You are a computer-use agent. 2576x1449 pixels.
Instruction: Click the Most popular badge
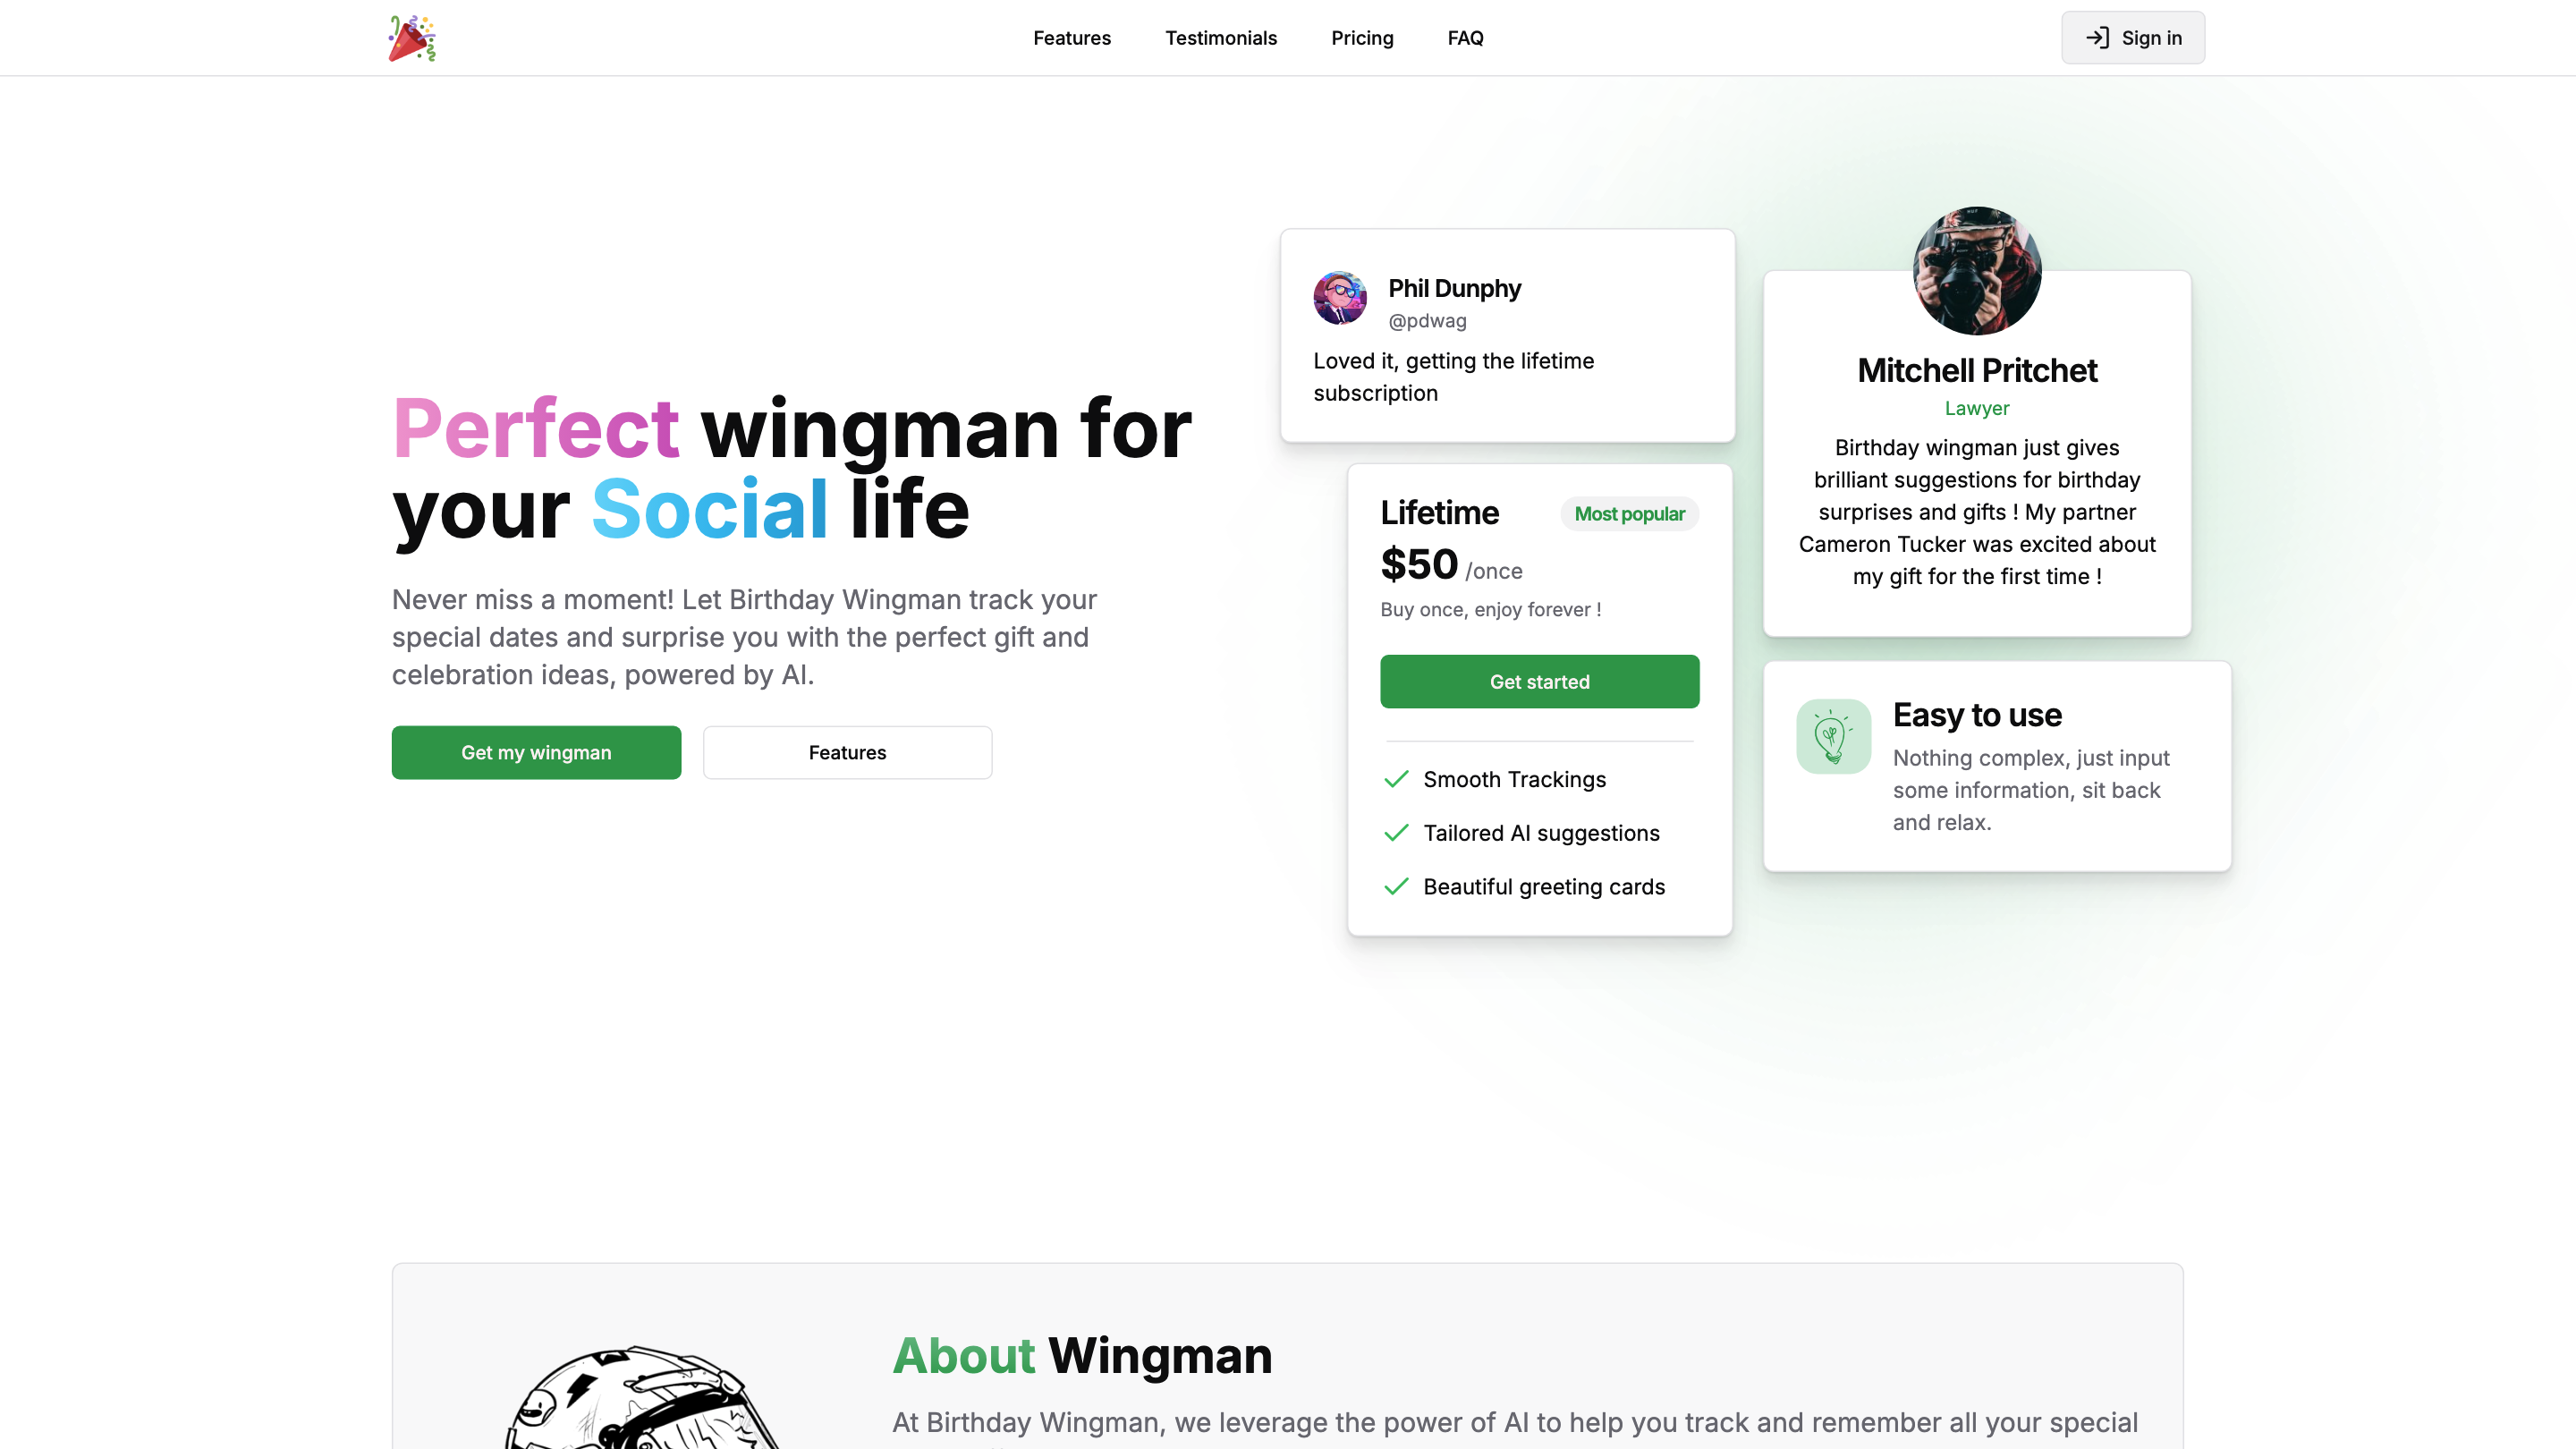point(1629,514)
